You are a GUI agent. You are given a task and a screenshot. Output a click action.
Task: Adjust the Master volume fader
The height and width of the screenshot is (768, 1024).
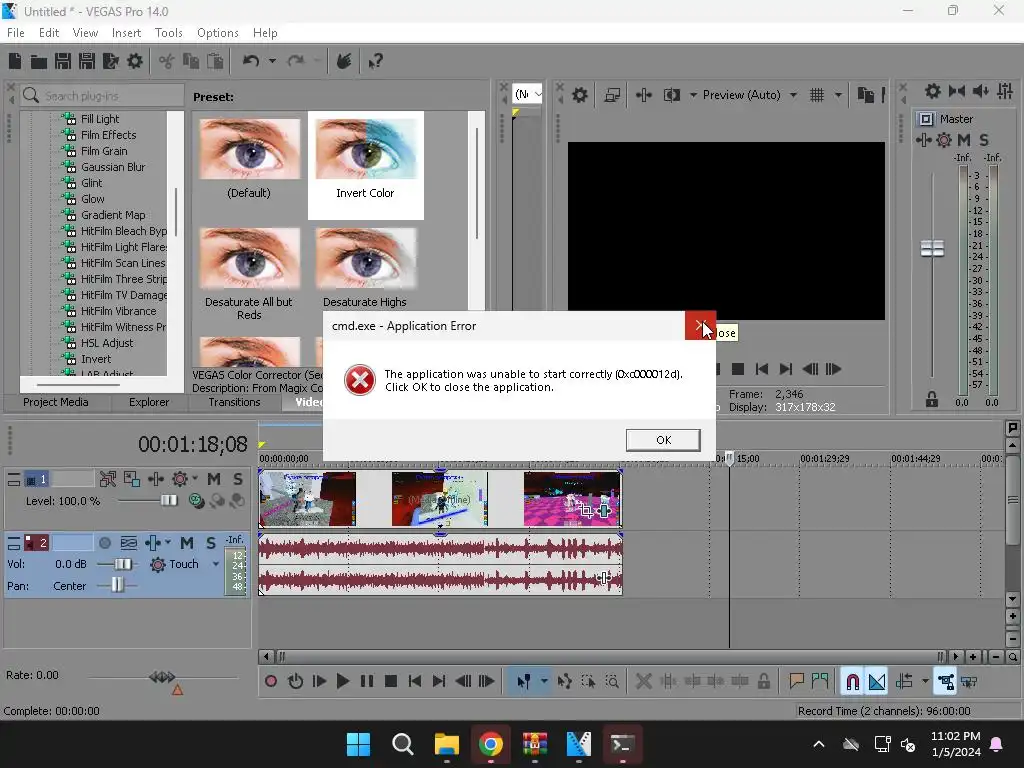[x=932, y=248]
